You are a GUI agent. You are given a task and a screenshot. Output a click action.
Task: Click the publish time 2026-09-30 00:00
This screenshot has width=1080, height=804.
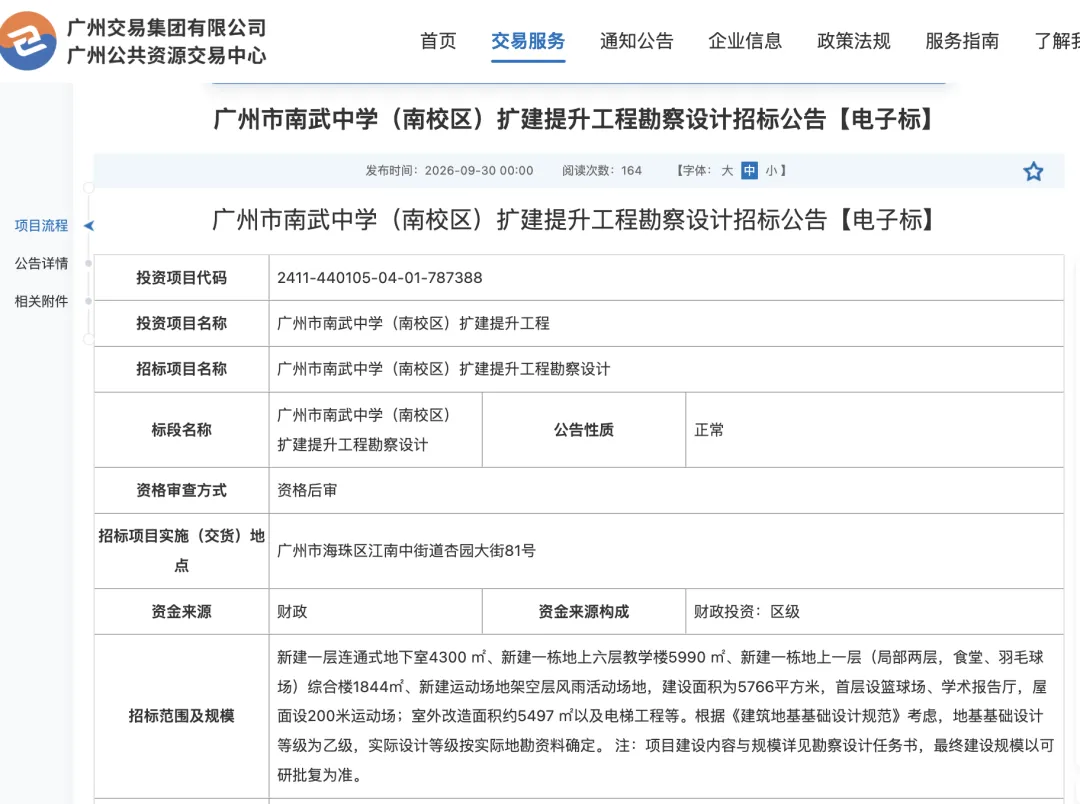[x=479, y=170]
